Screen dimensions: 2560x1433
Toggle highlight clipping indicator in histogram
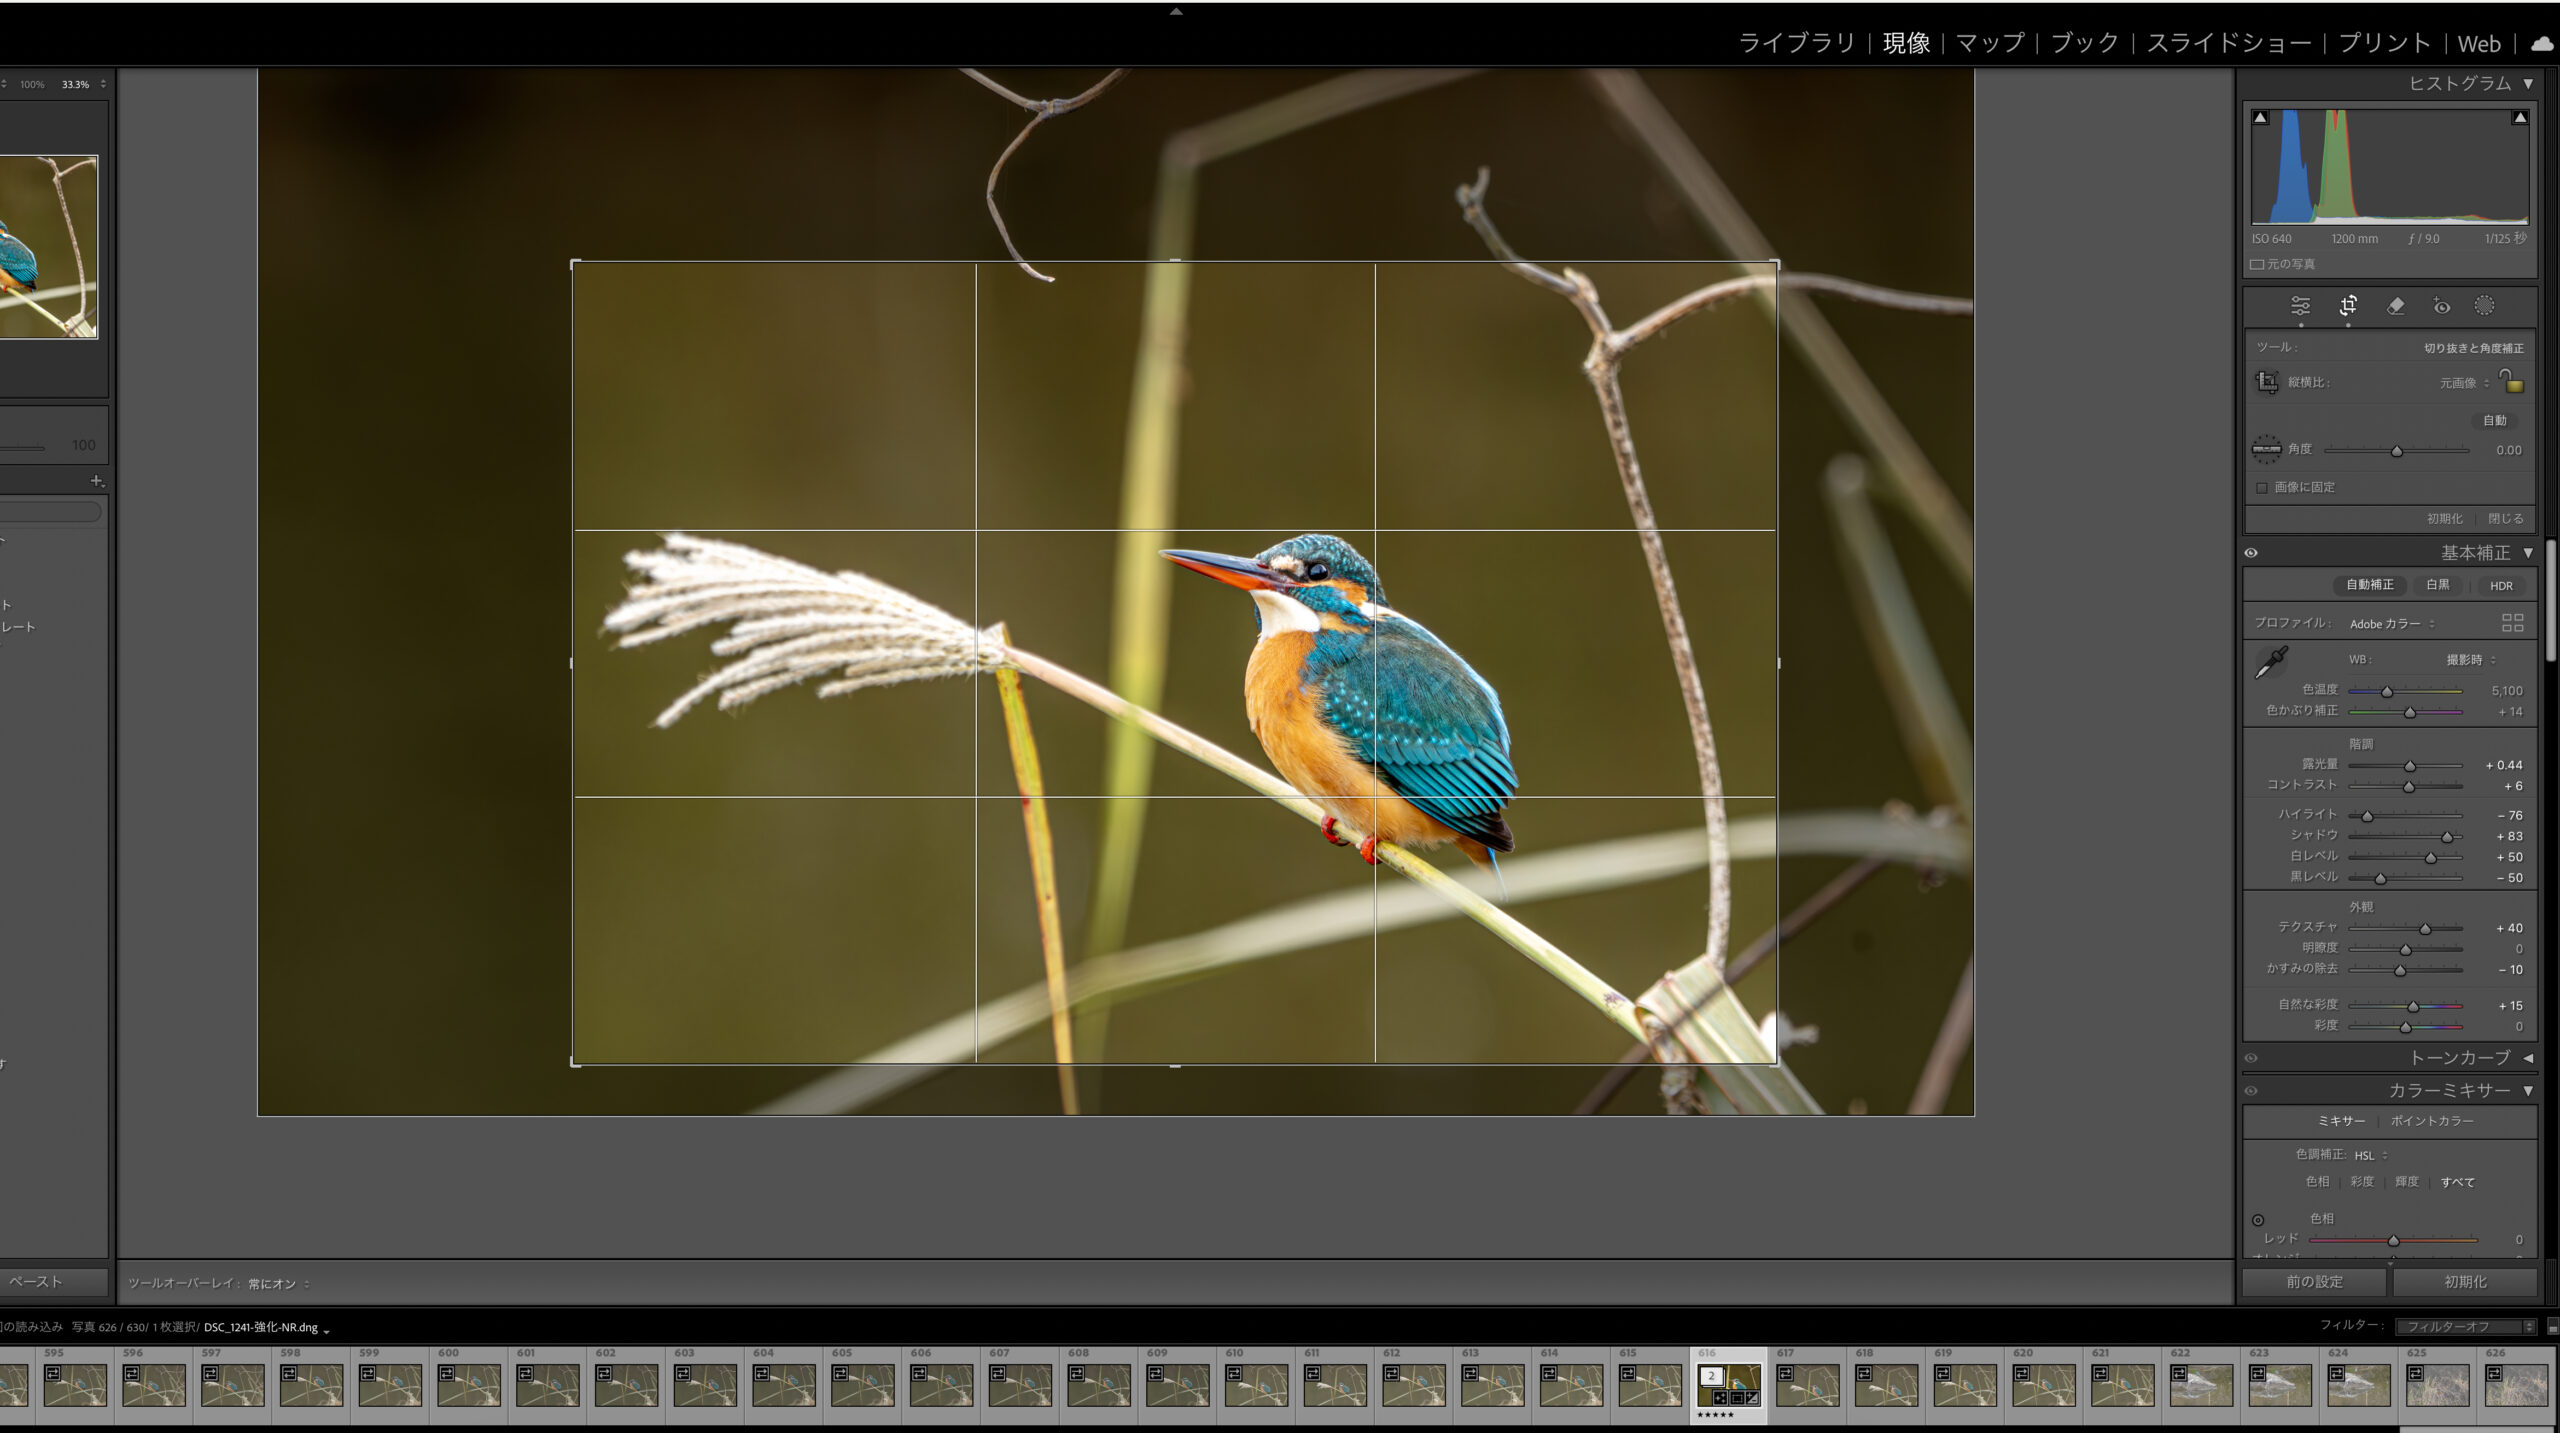[x=2520, y=118]
